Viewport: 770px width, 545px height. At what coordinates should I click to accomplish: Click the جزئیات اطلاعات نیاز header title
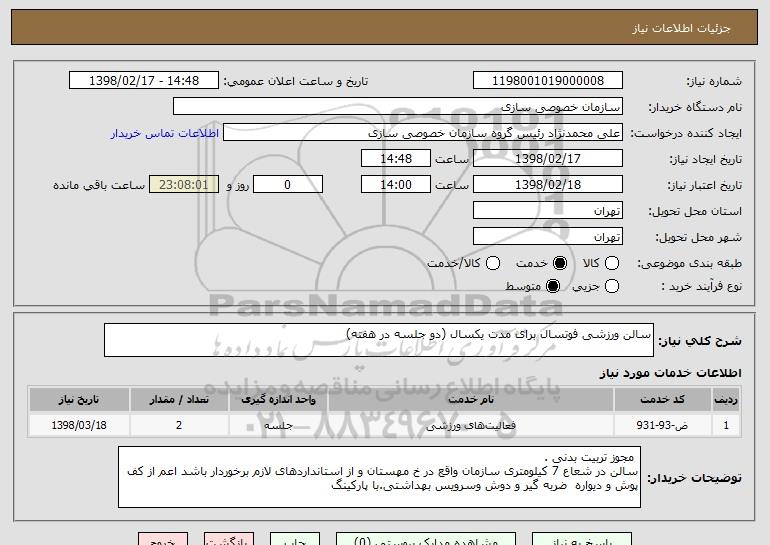click(x=681, y=28)
